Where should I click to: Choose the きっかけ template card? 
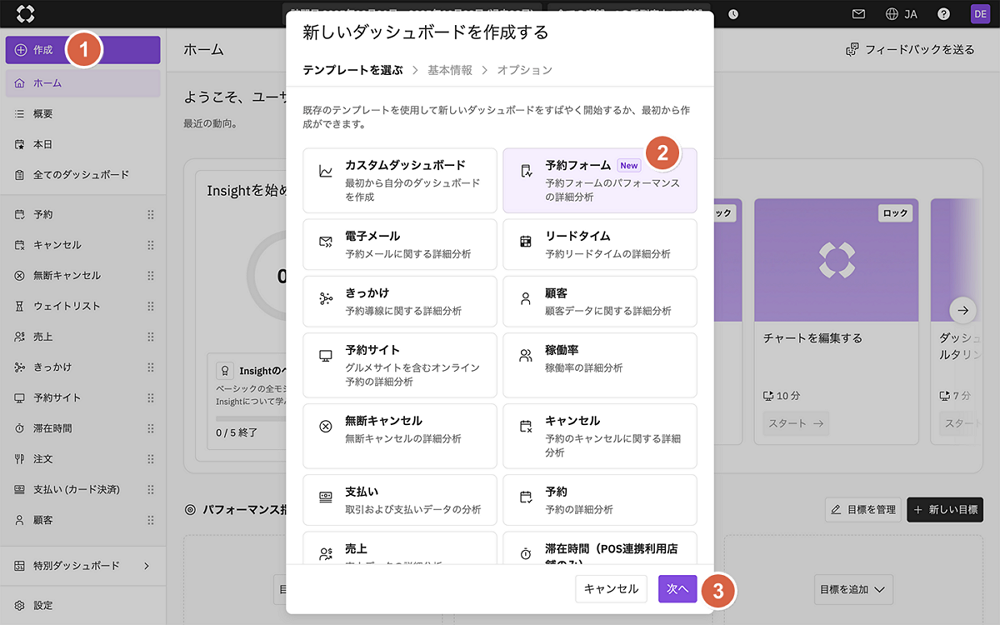pos(400,301)
